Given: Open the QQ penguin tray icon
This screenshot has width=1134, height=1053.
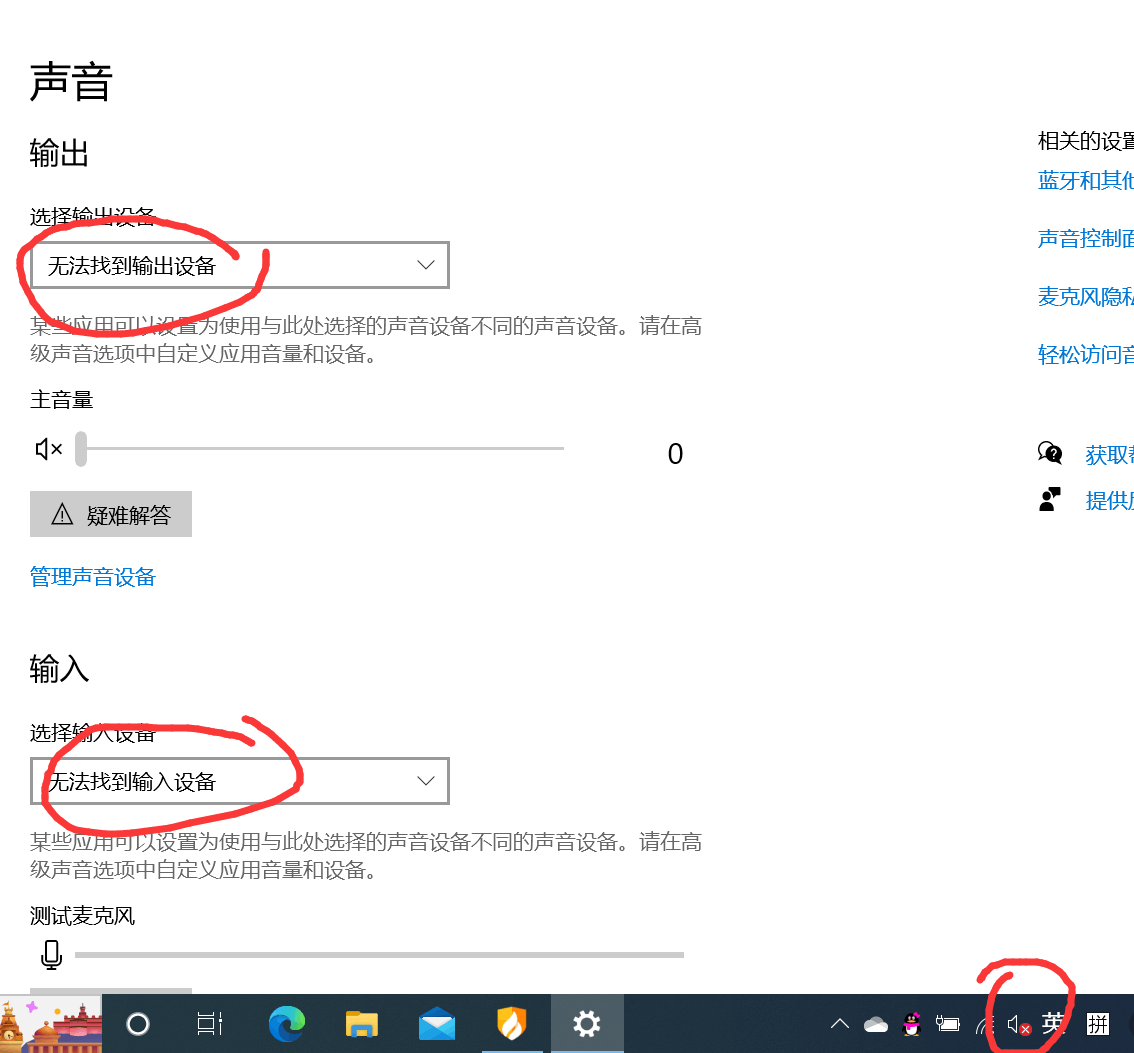Looking at the screenshot, I should pos(912,1024).
